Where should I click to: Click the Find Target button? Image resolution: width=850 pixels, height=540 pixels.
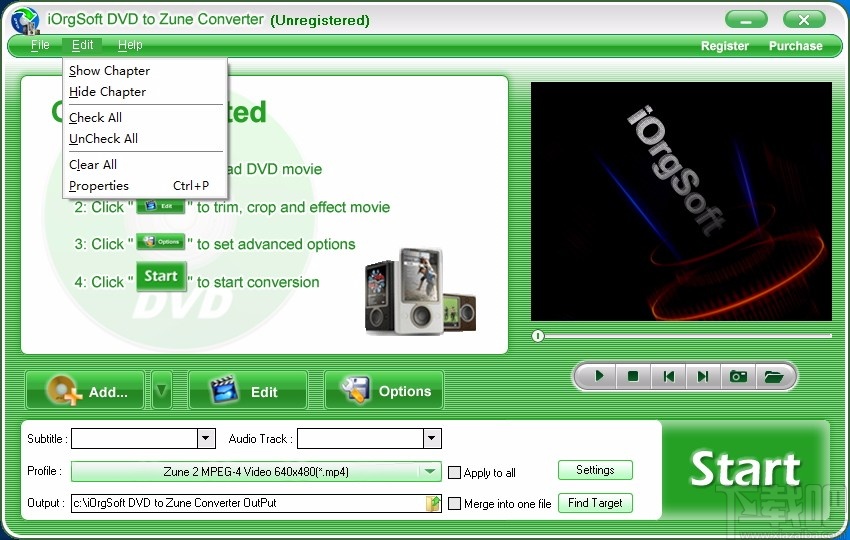tap(595, 503)
